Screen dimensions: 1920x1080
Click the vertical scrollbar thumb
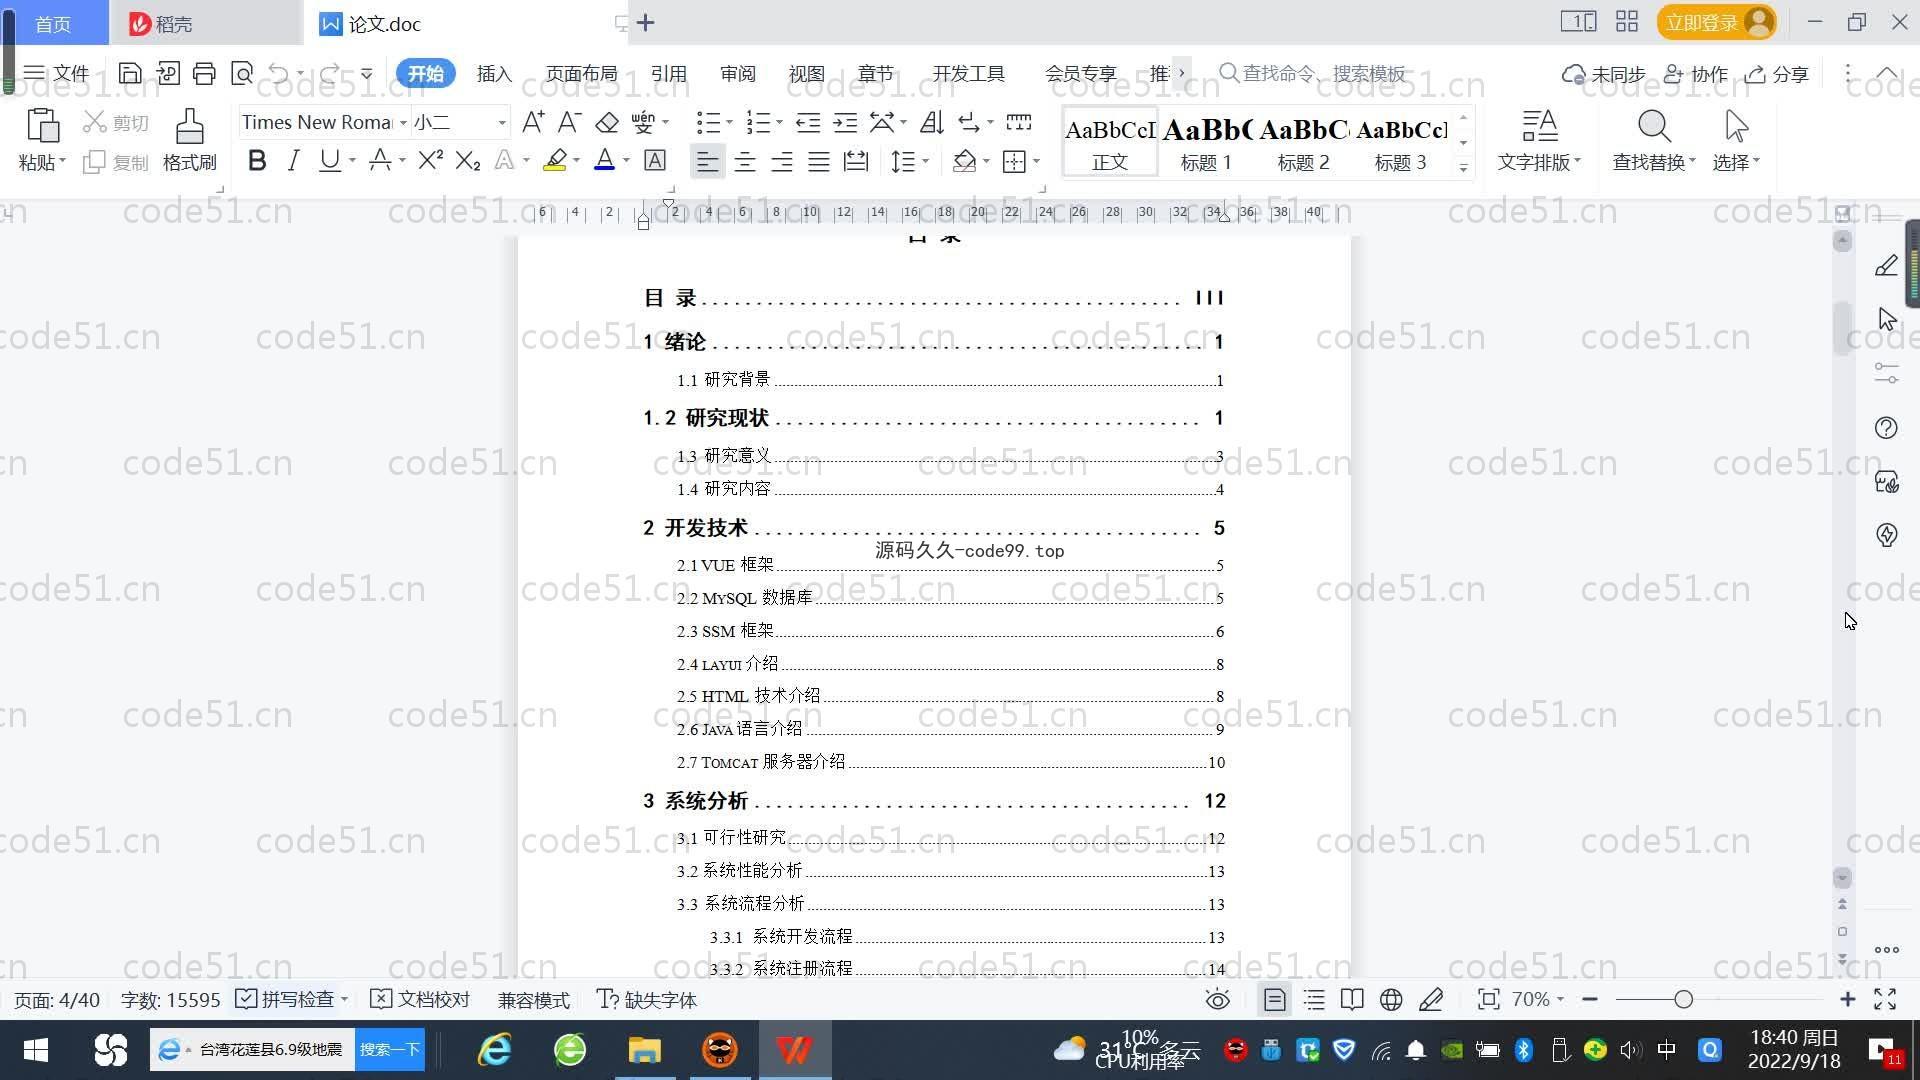tap(1842, 328)
